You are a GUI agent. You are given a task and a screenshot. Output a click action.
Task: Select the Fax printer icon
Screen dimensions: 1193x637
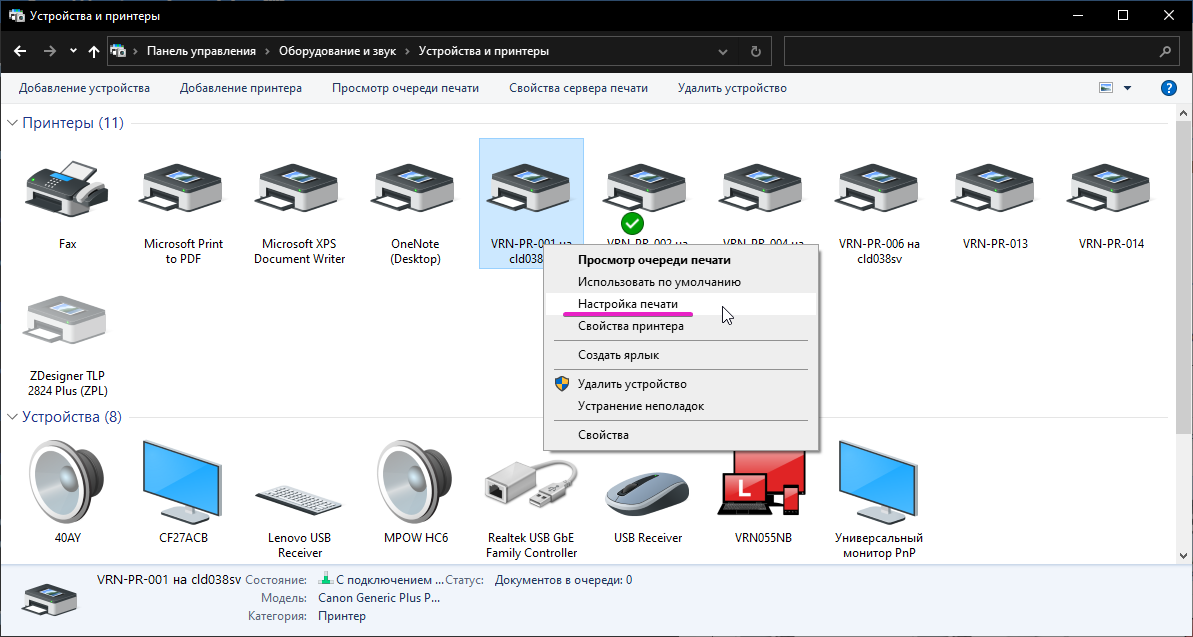(66, 190)
